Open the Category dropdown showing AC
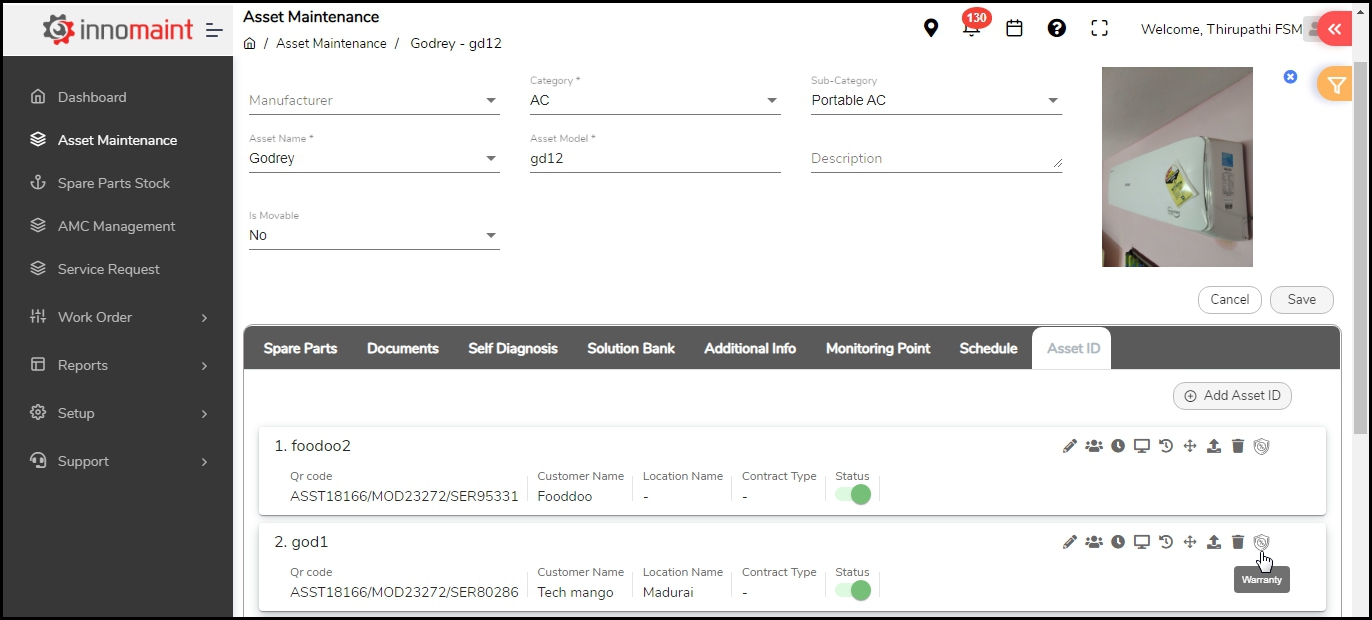This screenshot has height=620, width=1372. tap(654, 100)
